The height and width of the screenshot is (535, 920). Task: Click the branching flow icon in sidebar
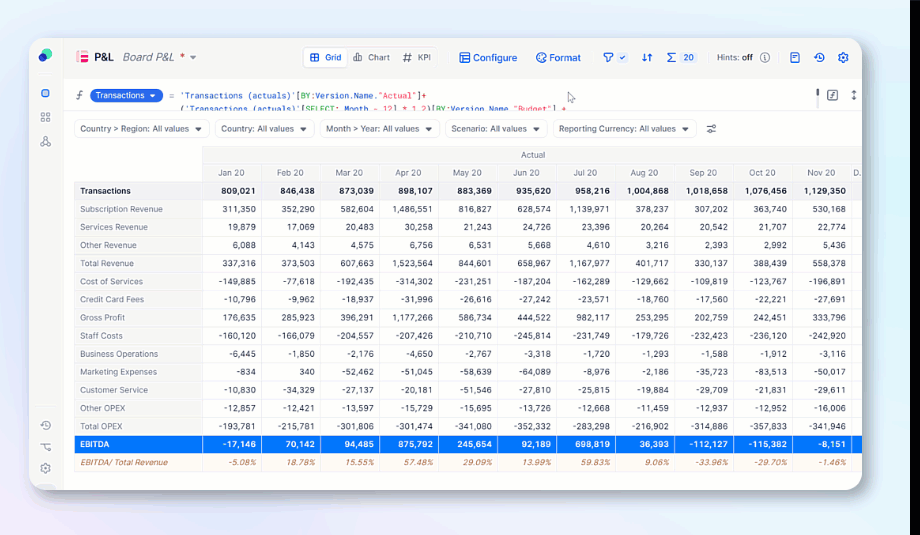45,447
